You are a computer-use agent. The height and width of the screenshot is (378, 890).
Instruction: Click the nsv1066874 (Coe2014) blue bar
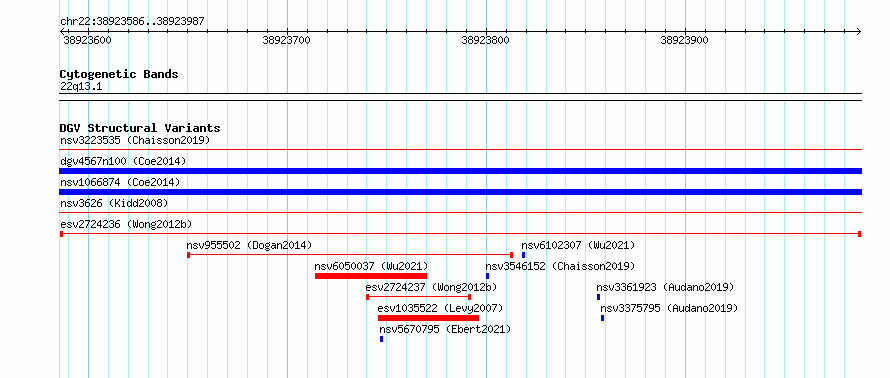[460, 192]
